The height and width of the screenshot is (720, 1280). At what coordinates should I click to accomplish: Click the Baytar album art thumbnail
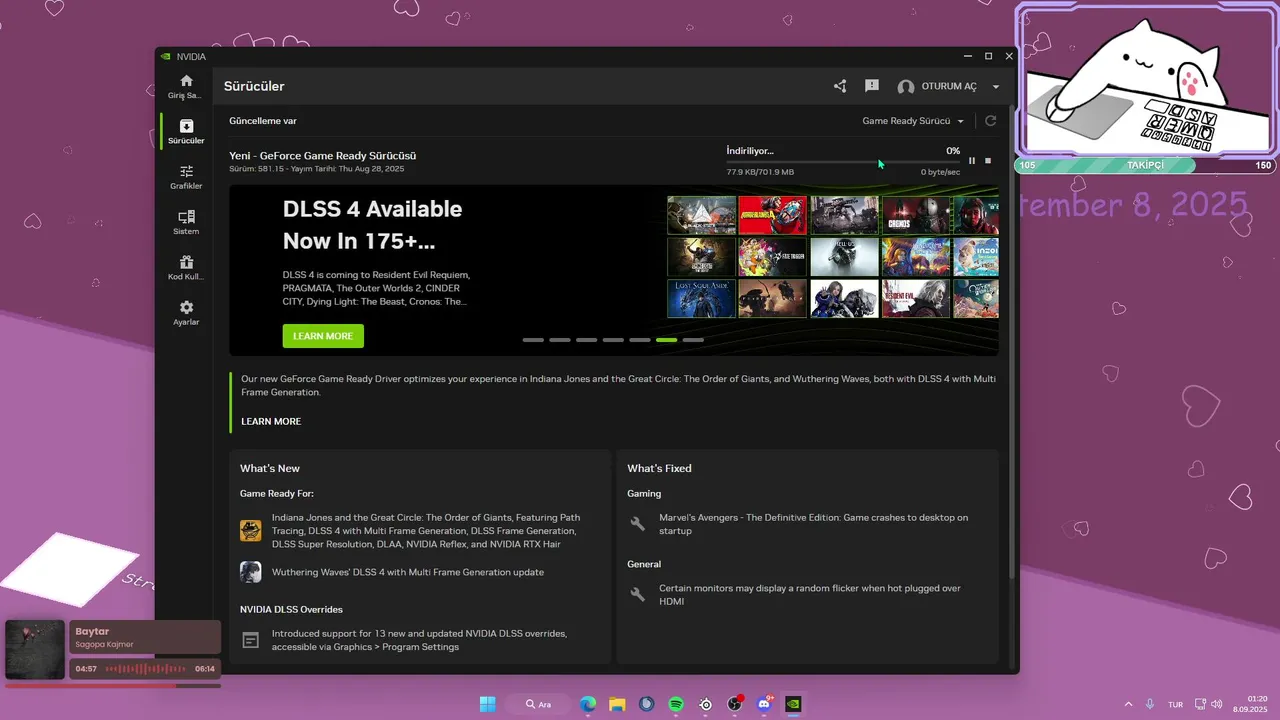tap(35, 649)
